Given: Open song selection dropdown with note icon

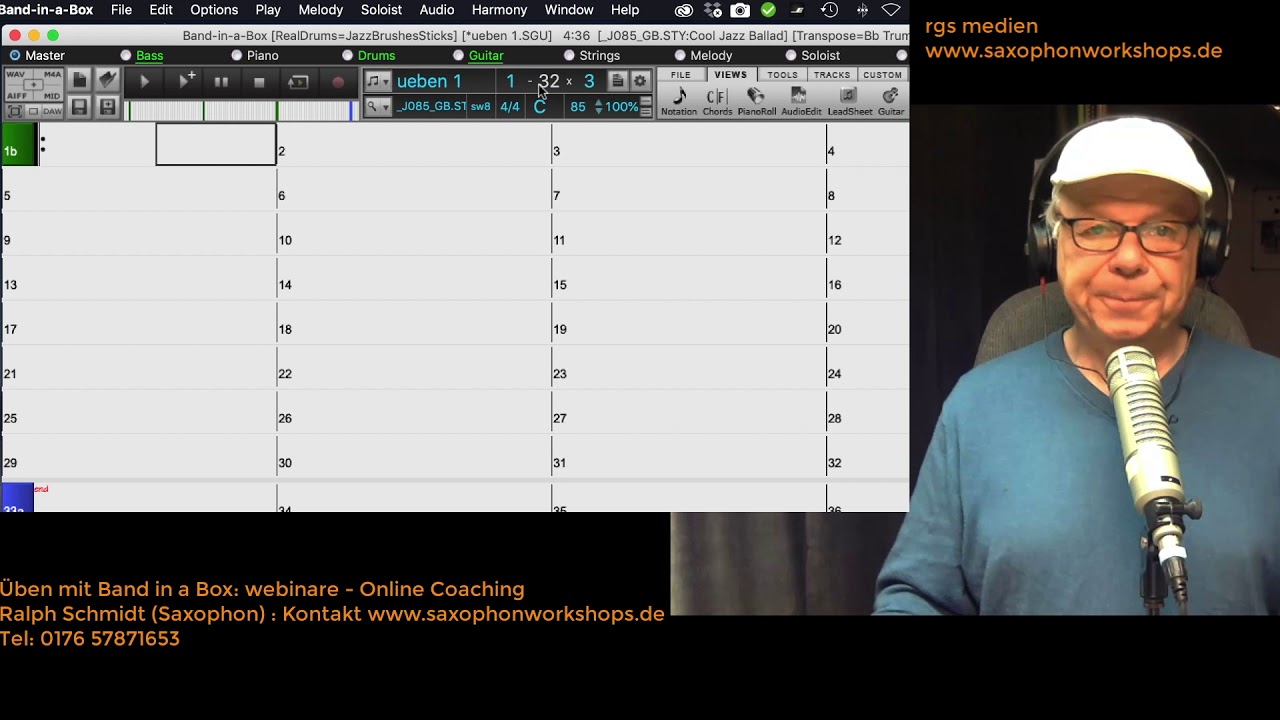Looking at the screenshot, I should click(x=378, y=81).
